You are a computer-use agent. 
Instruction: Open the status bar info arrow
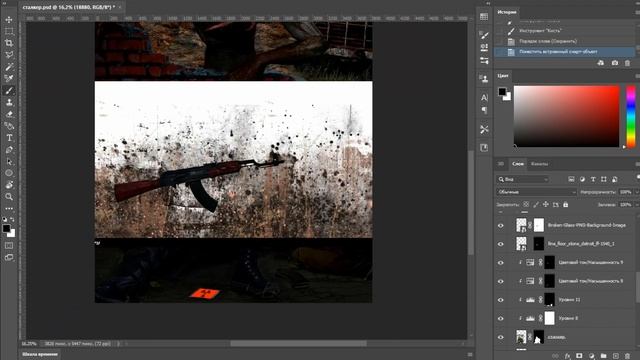(x=119, y=344)
